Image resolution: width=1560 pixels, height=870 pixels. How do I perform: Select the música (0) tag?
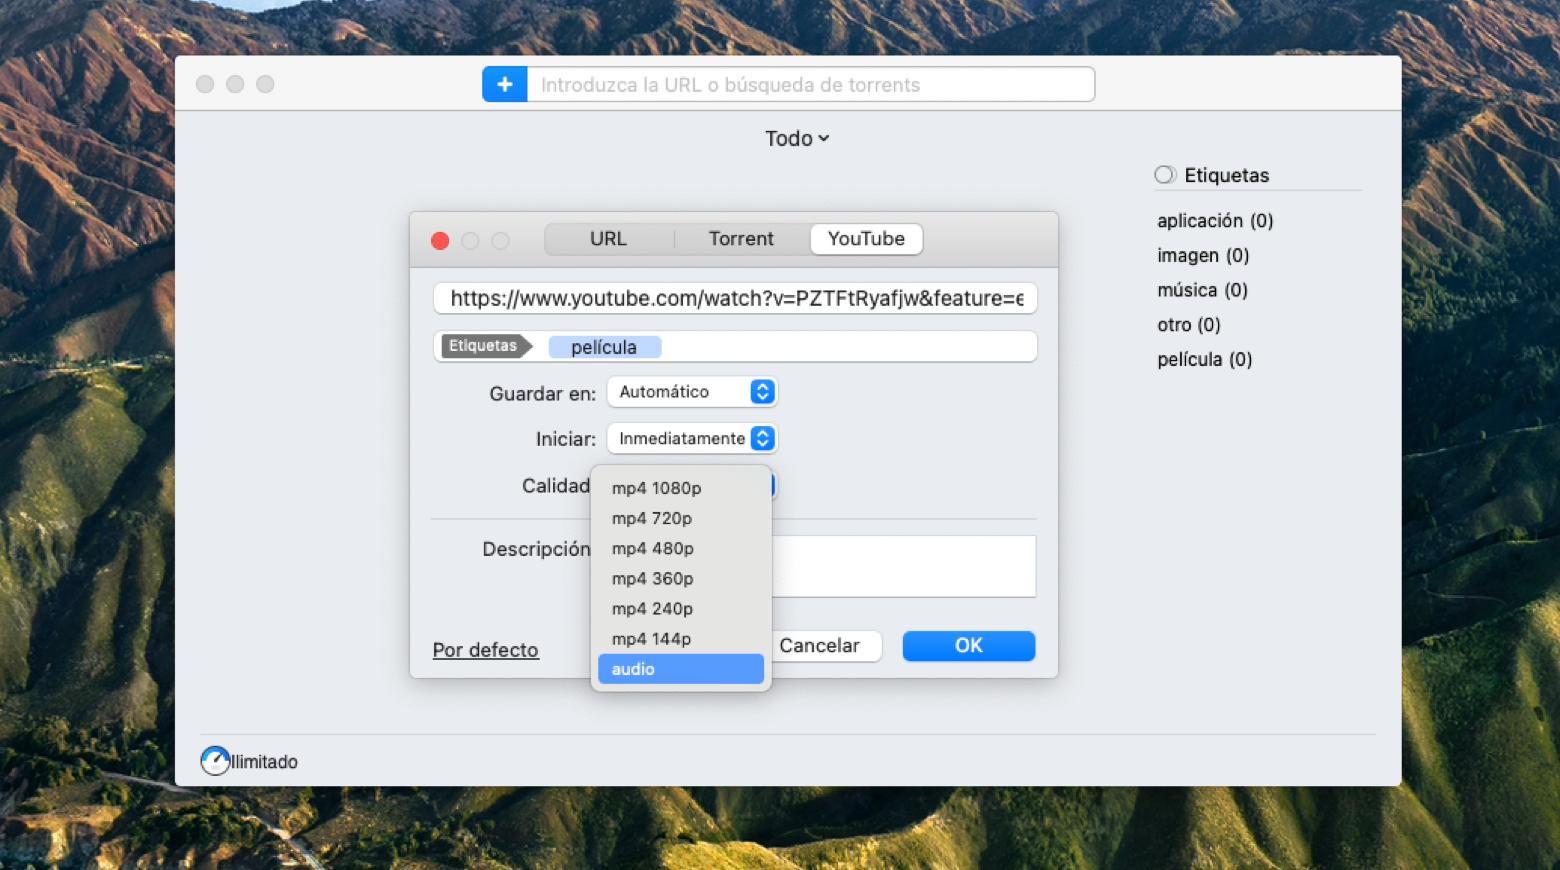click(1202, 290)
